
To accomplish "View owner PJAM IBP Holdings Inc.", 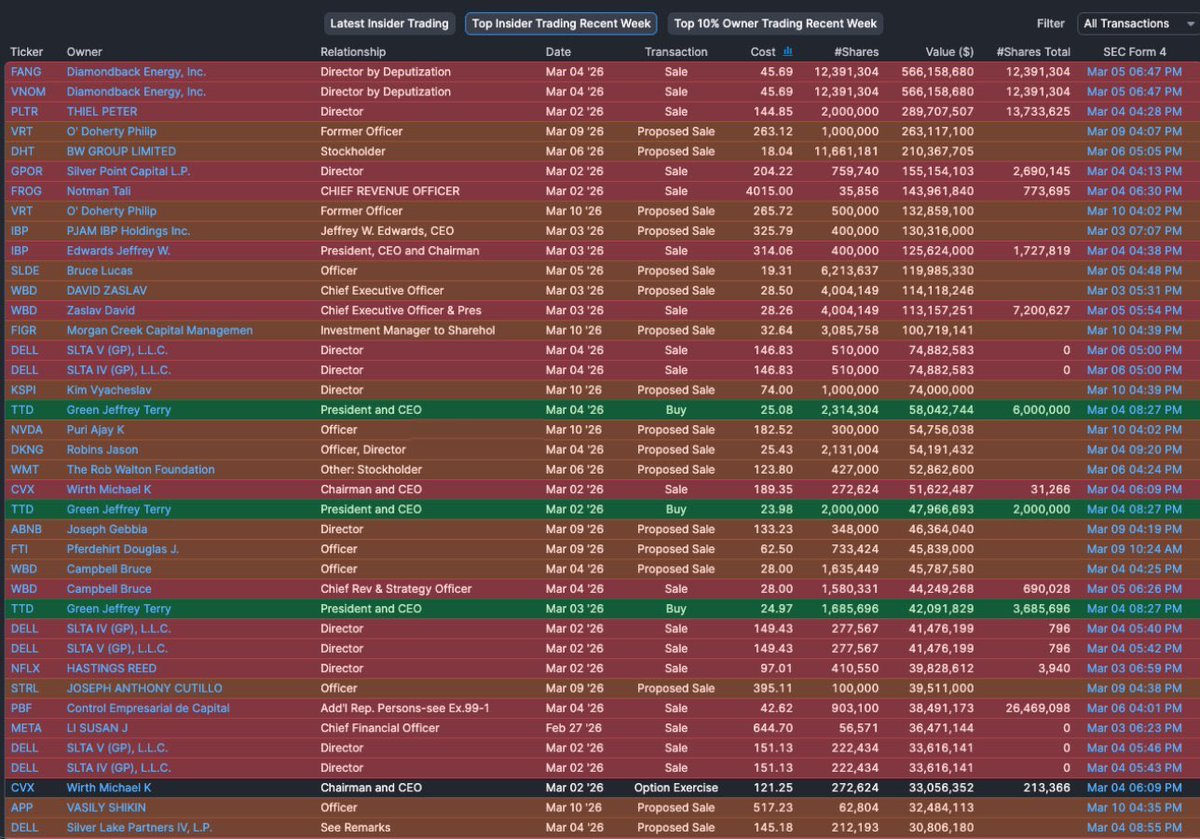I will point(128,231).
